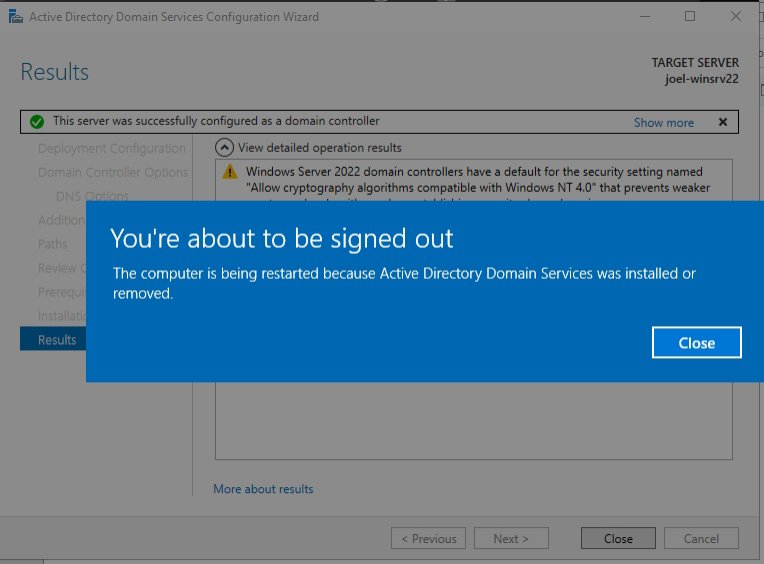Select the Domain Controller Options step
The image size is (764, 564).
coord(112,172)
